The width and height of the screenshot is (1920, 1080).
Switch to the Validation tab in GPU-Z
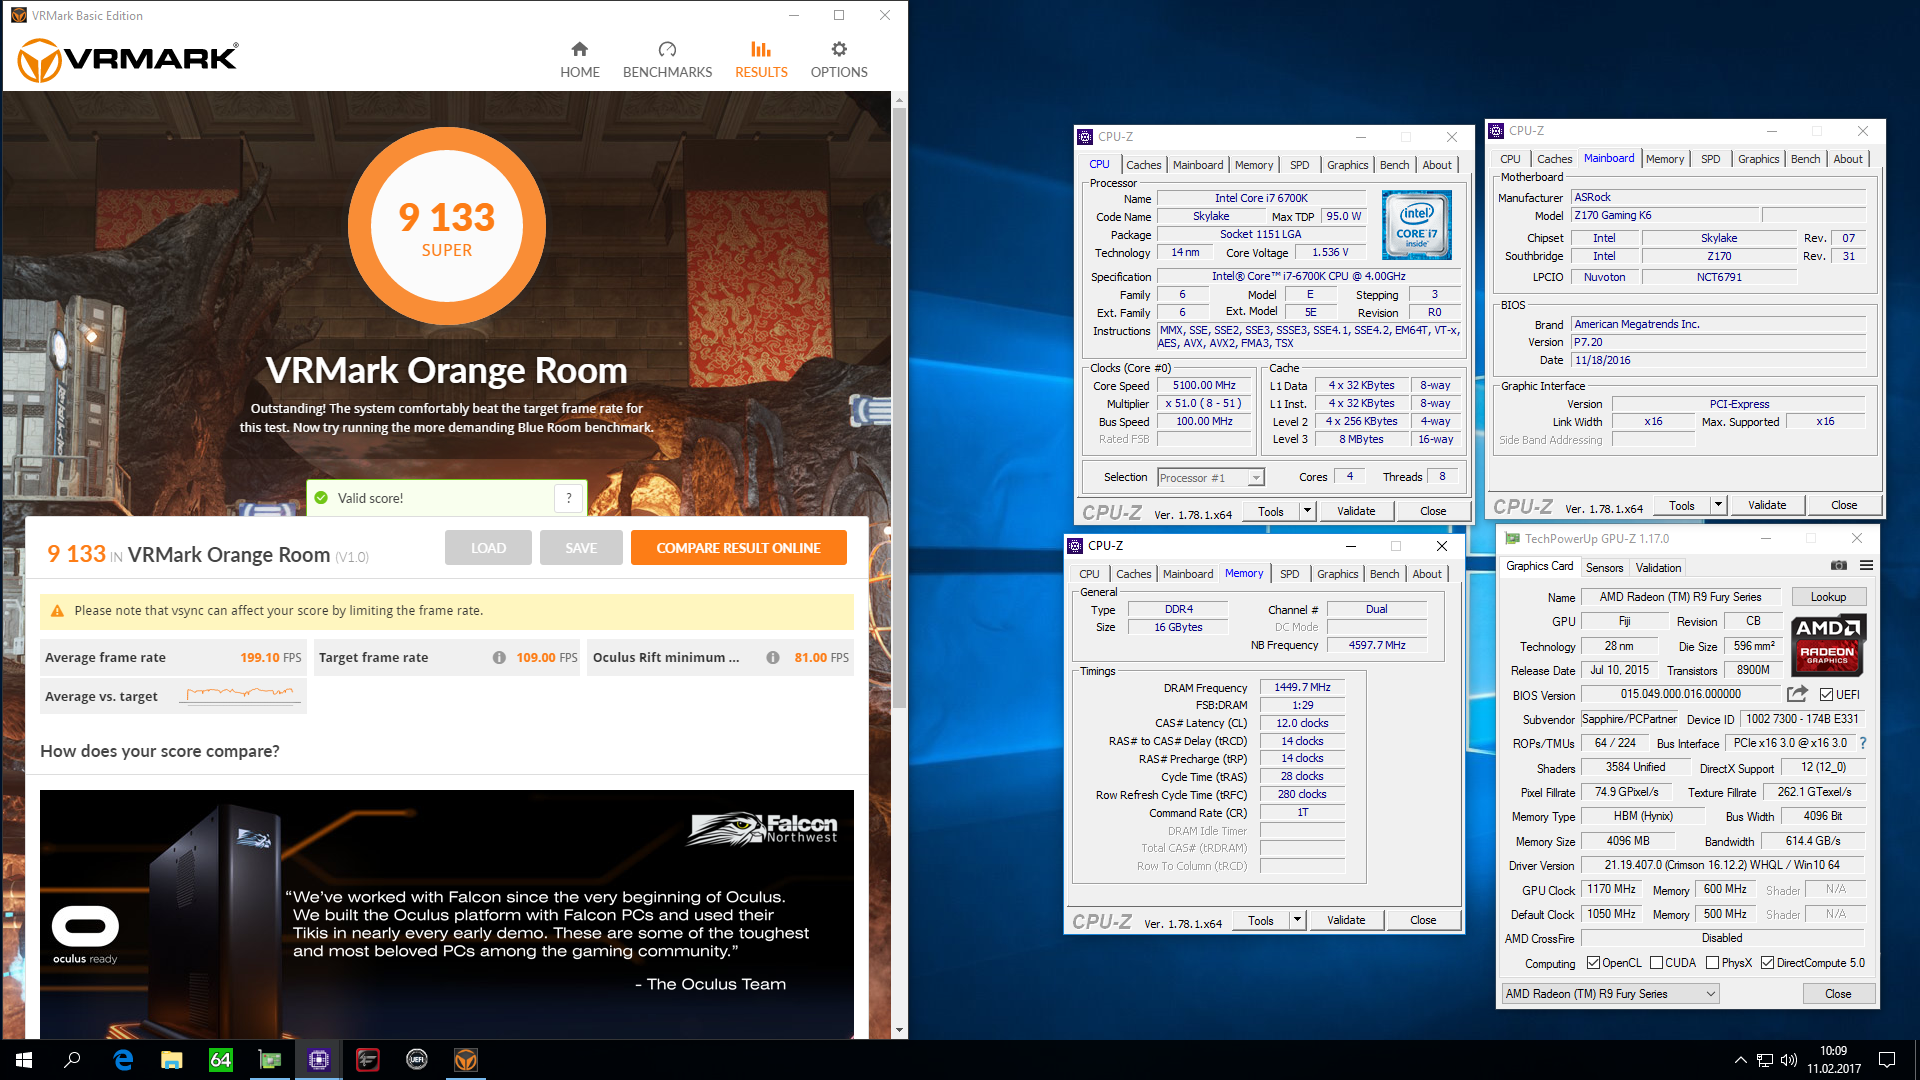pyautogui.click(x=1658, y=568)
